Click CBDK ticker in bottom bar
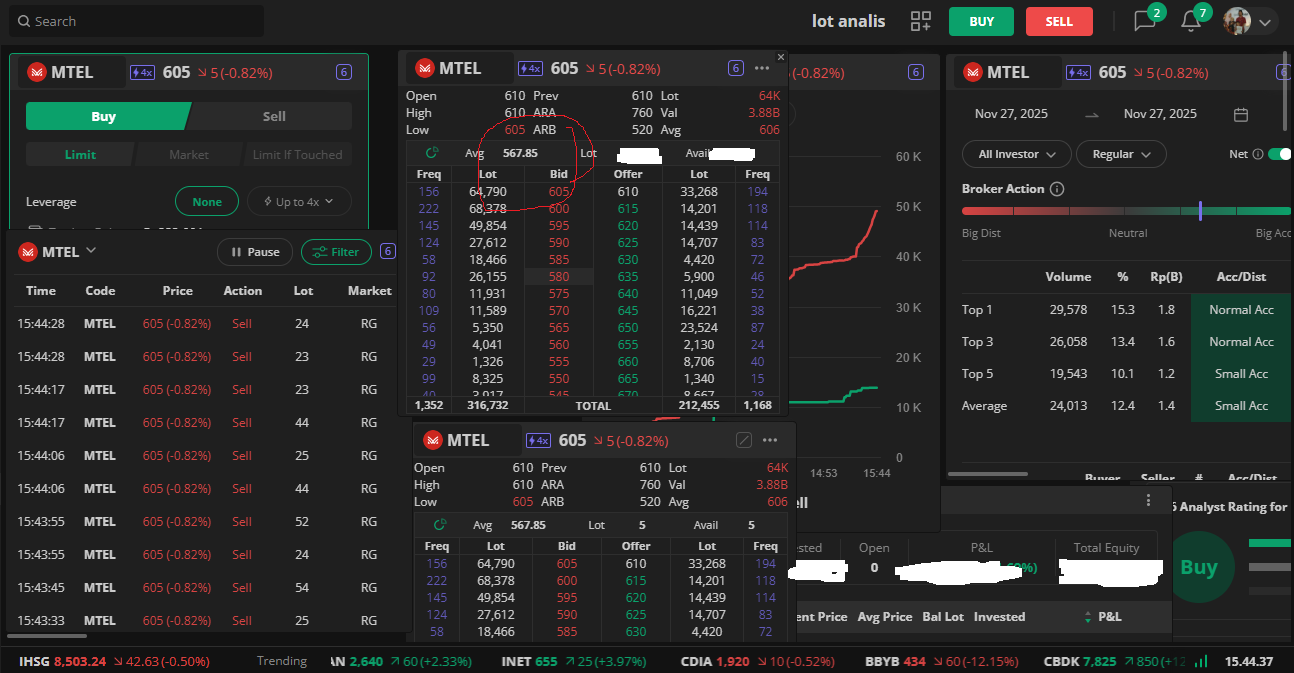This screenshot has width=1294, height=673. [1114, 661]
